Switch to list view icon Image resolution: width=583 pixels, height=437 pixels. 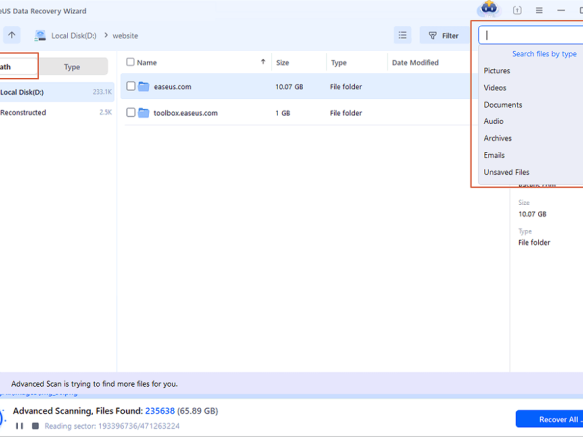click(x=402, y=35)
